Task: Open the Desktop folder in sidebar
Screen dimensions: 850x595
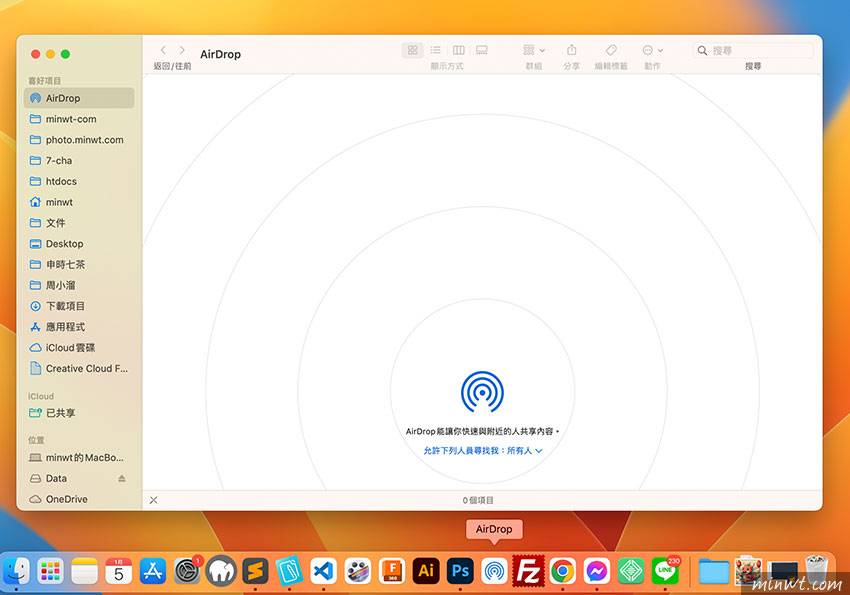Action: (x=64, y=244)
